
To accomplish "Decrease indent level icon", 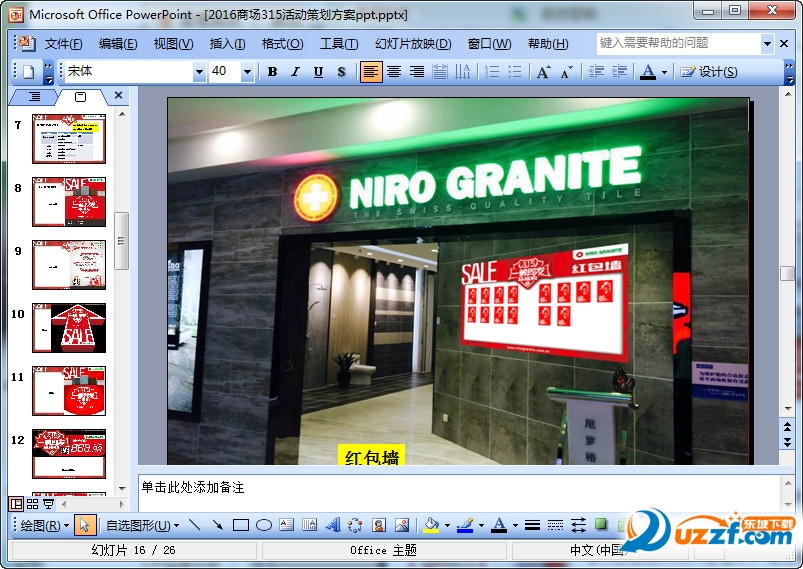I will pos(596,72).
